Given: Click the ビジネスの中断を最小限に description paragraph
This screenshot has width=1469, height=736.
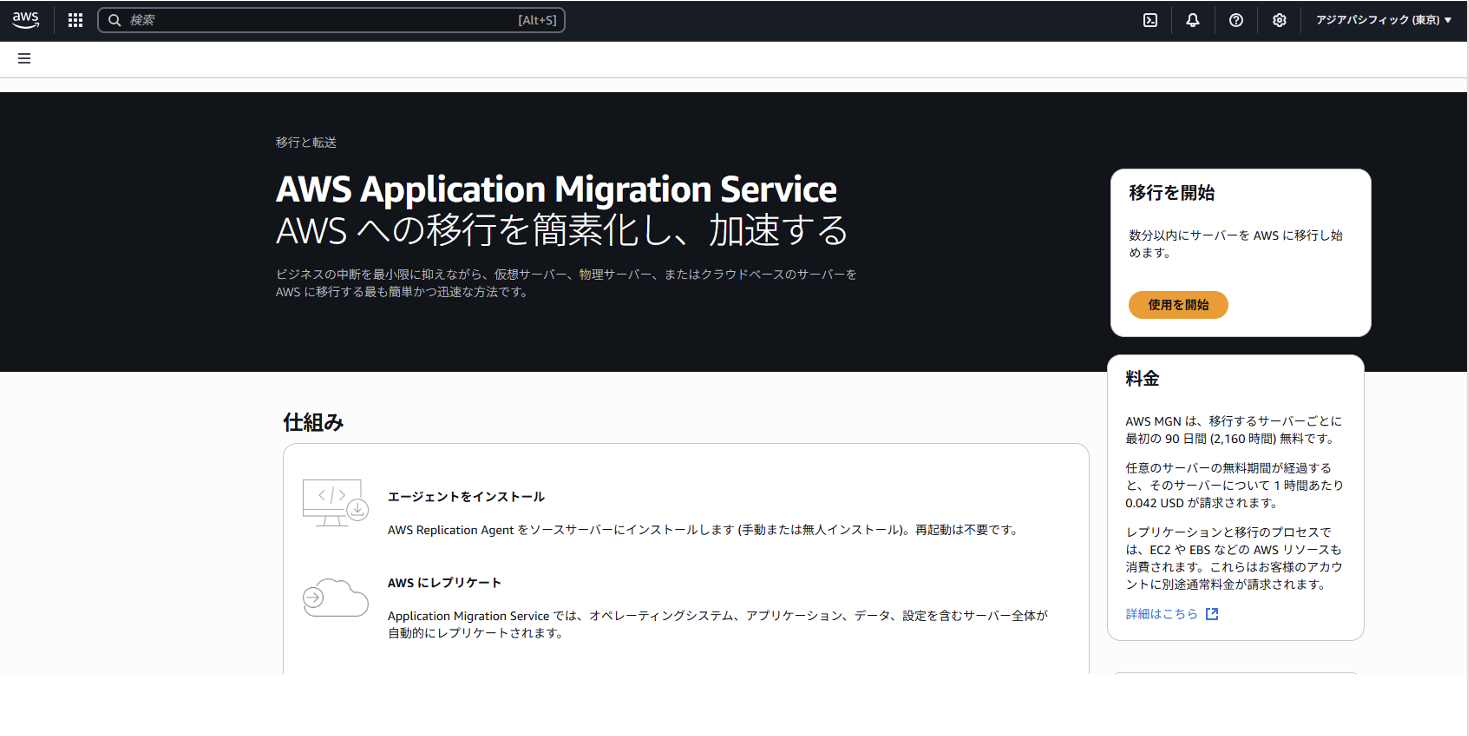Looking at the screenshot, I should click(x=566, y=283).
